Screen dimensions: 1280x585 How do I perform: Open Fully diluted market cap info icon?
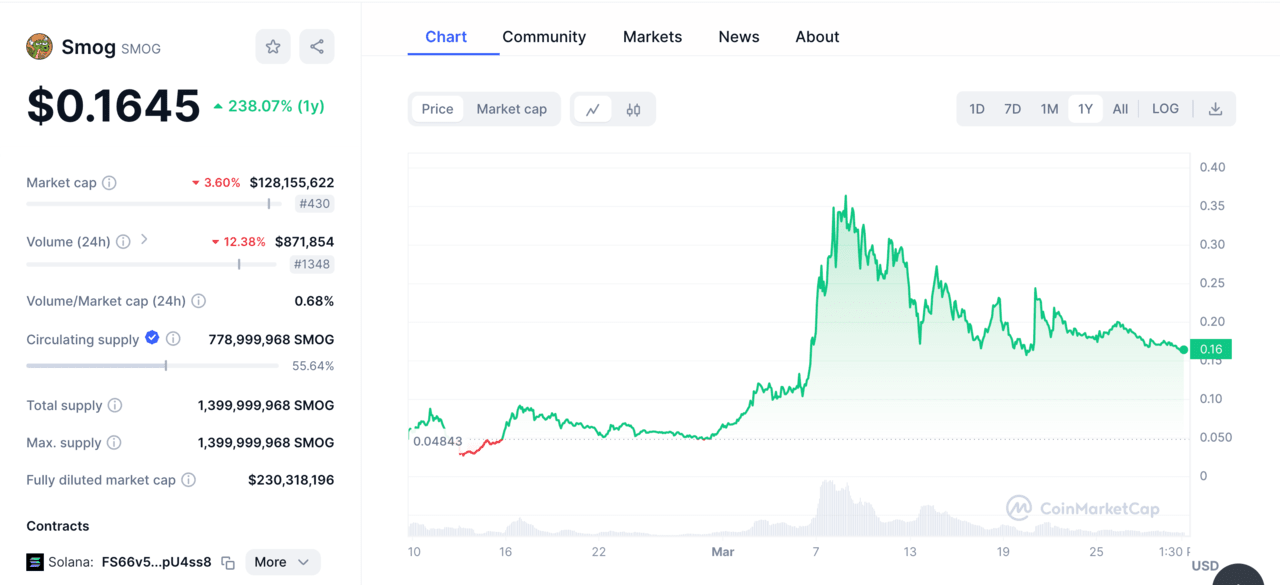click(x=188, y=480)
